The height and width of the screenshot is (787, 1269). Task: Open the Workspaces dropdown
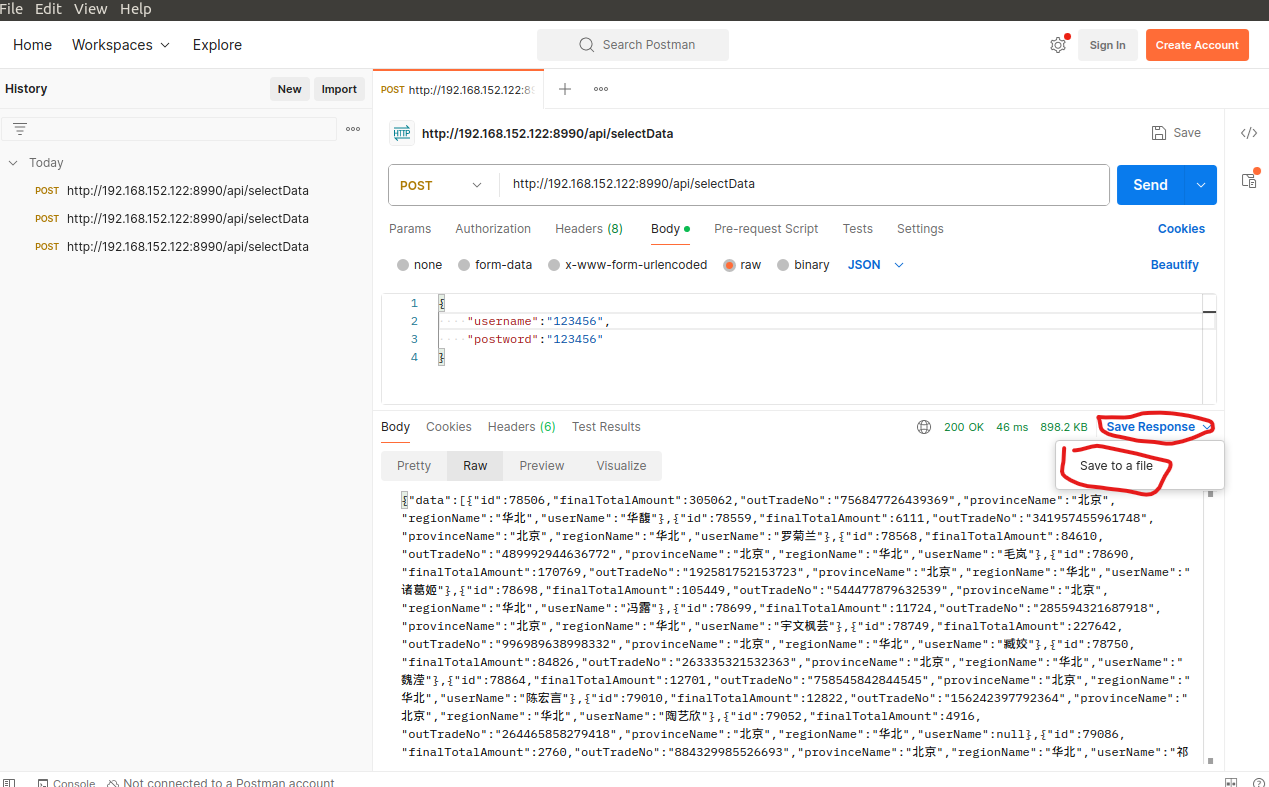[x=121, y=45]
